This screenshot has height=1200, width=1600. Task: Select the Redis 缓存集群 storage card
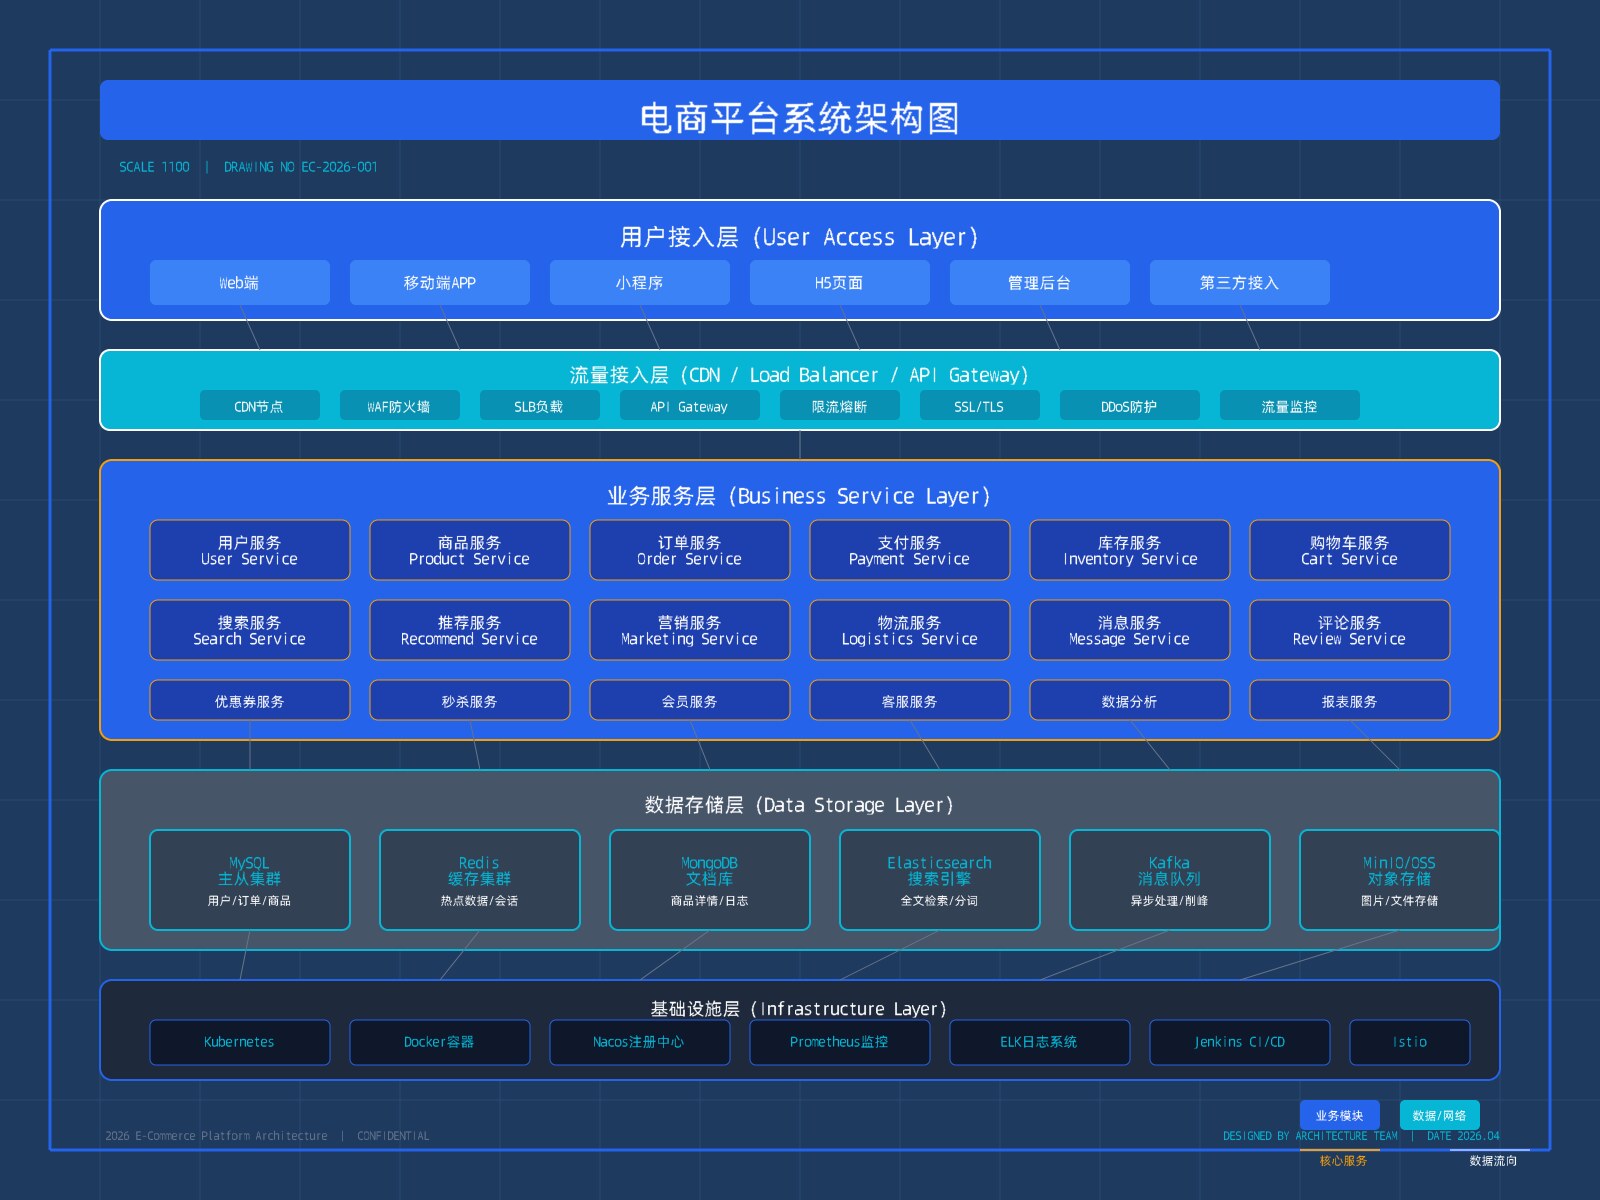(x=480, y=880)
